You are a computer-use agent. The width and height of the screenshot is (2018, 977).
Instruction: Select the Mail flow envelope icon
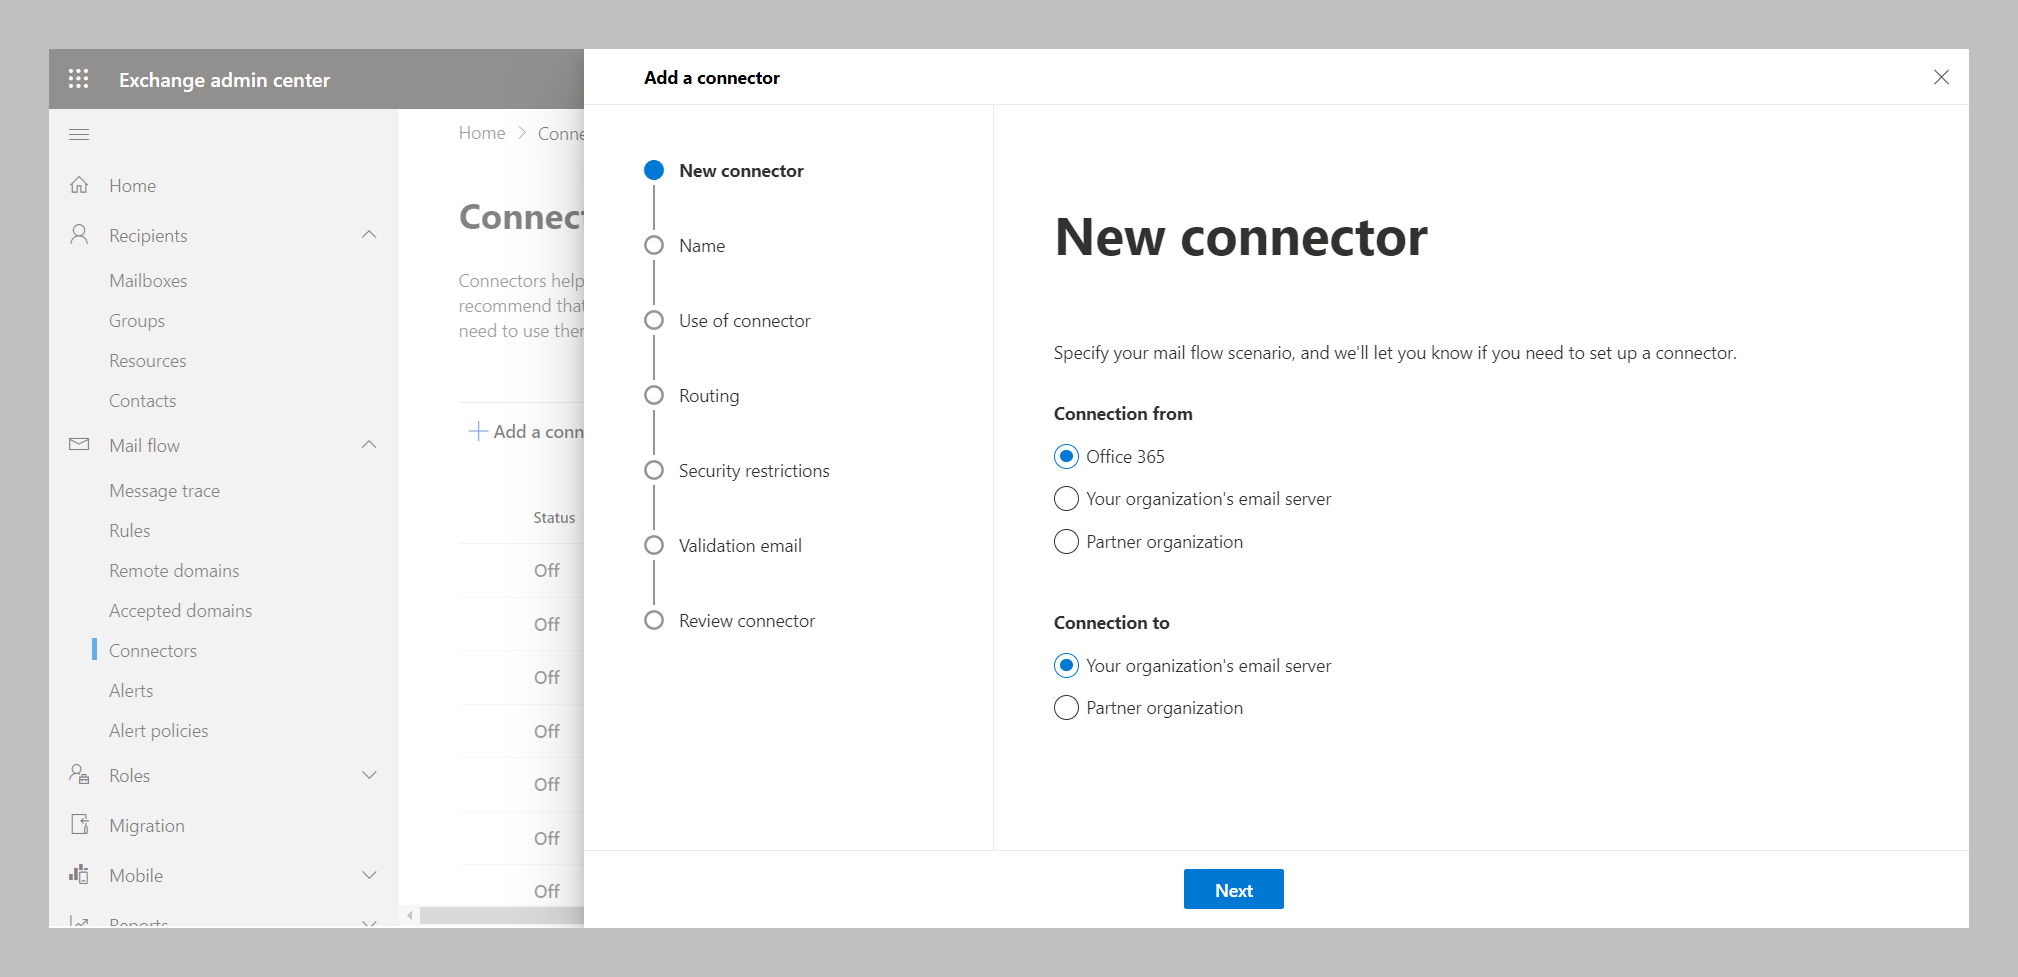click(78, 444)
